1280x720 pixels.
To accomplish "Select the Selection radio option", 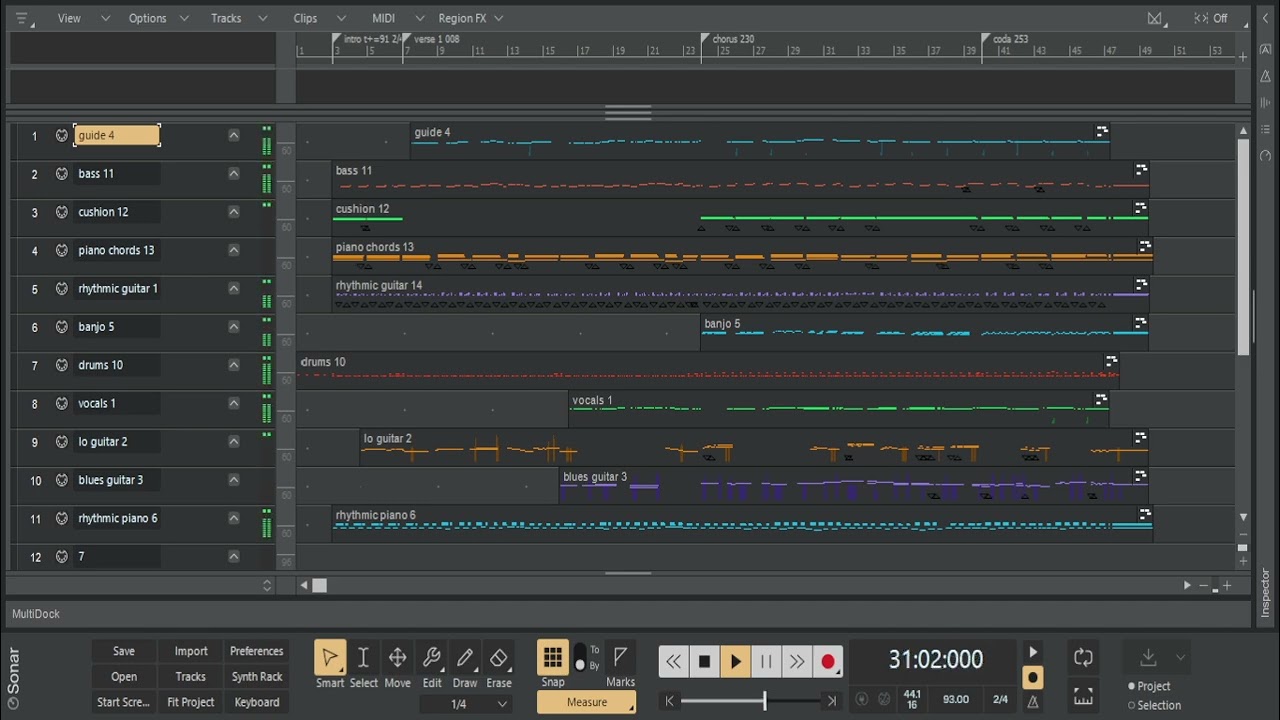I will click(1154, 705).
